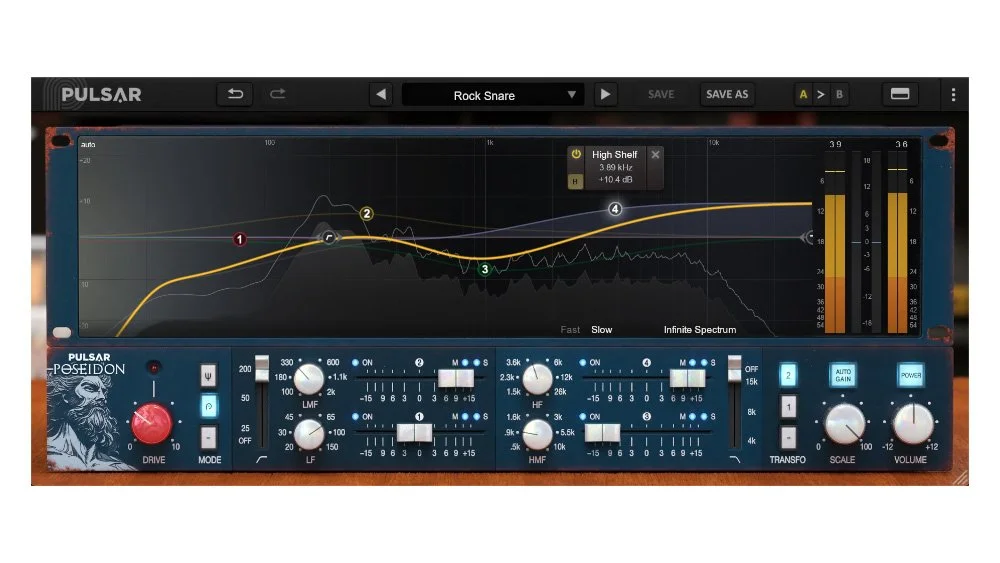Click the high-pass filter frequency slider handle
Viewport: 1000px width, 563px height.
point(261,369)
